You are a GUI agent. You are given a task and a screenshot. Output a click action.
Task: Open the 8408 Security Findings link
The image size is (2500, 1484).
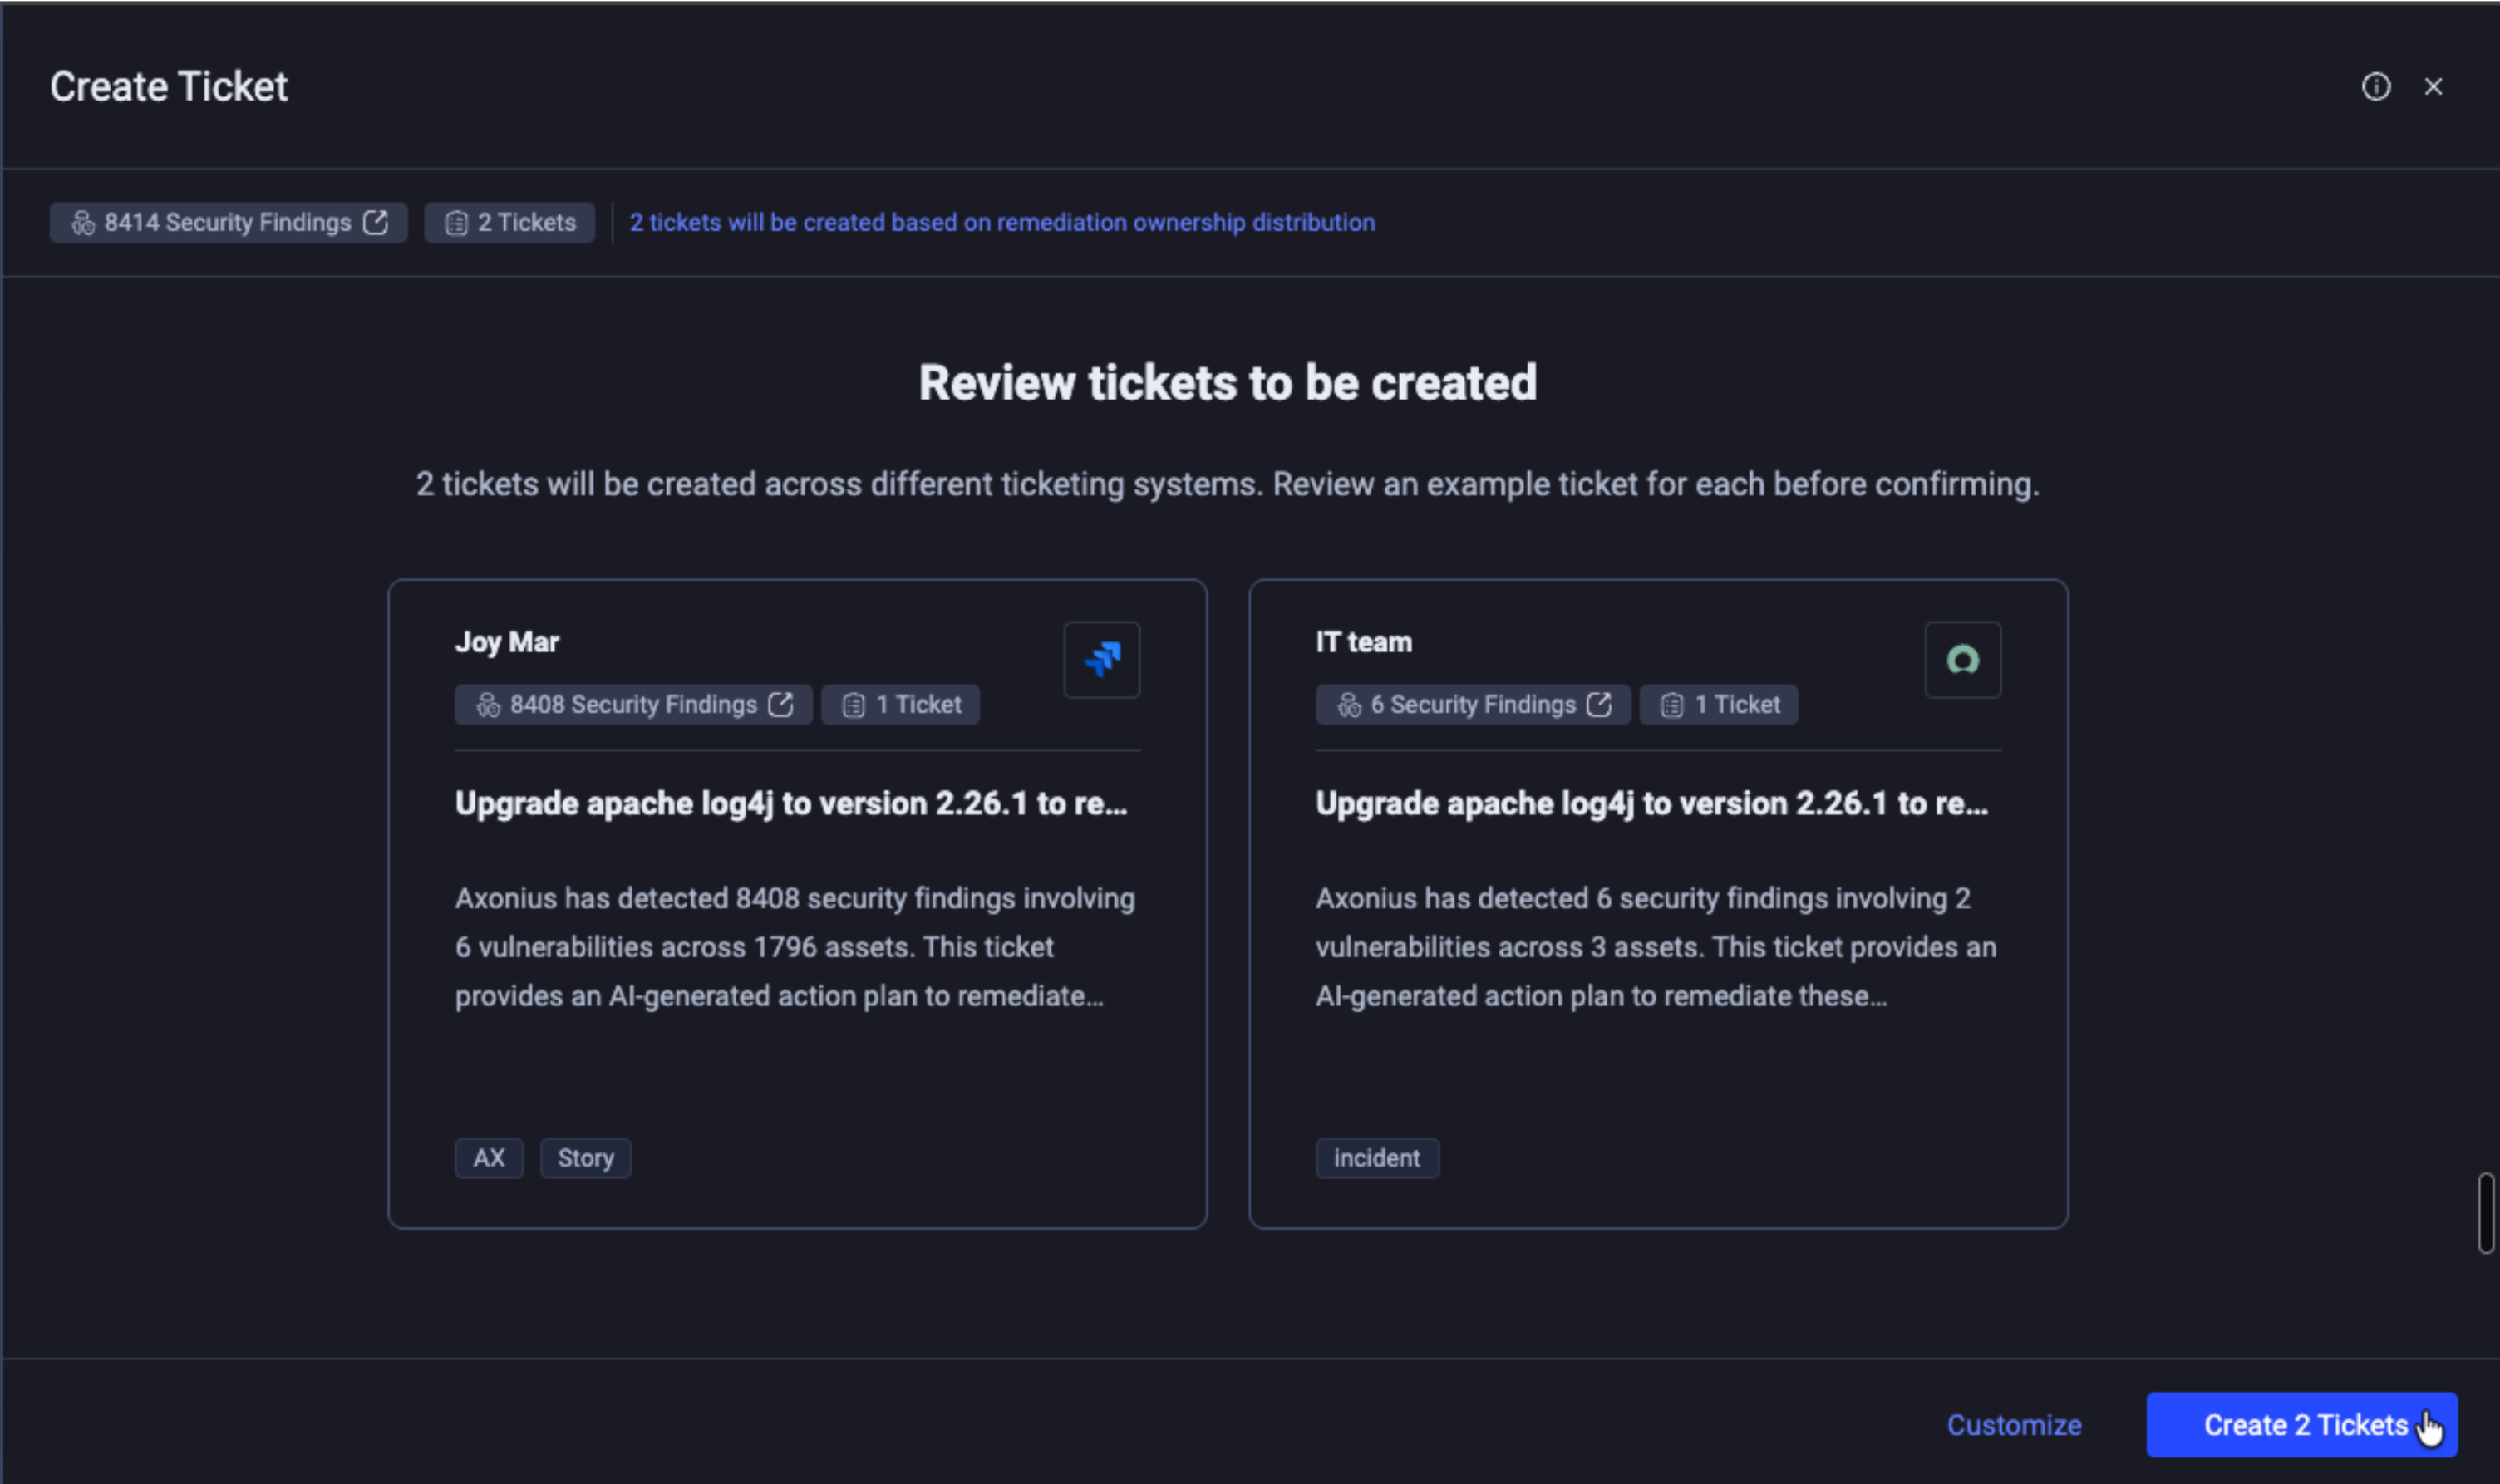633,704
